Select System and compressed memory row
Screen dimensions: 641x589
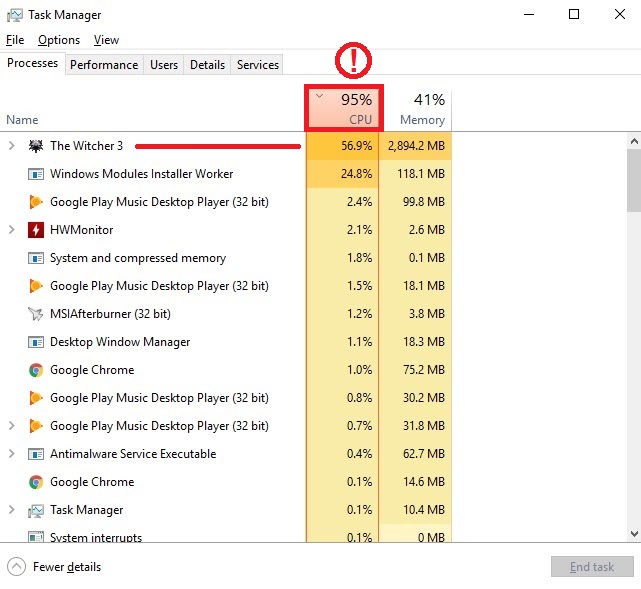click(x=226, y=258)
